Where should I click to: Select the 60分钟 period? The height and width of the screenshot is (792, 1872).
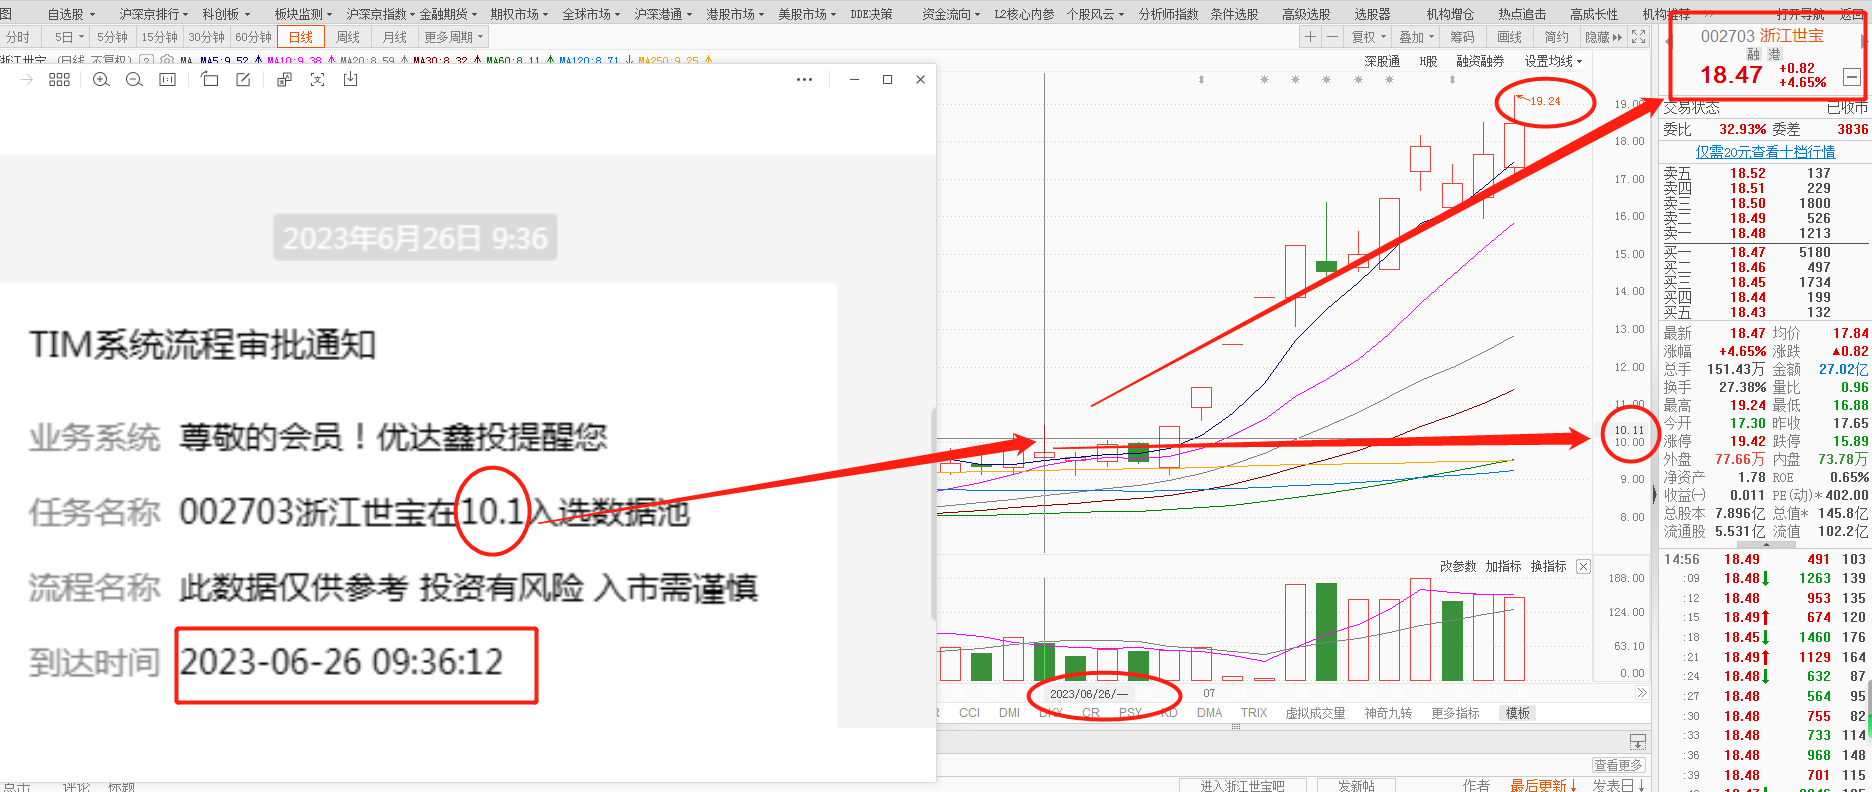pos(253,37)
